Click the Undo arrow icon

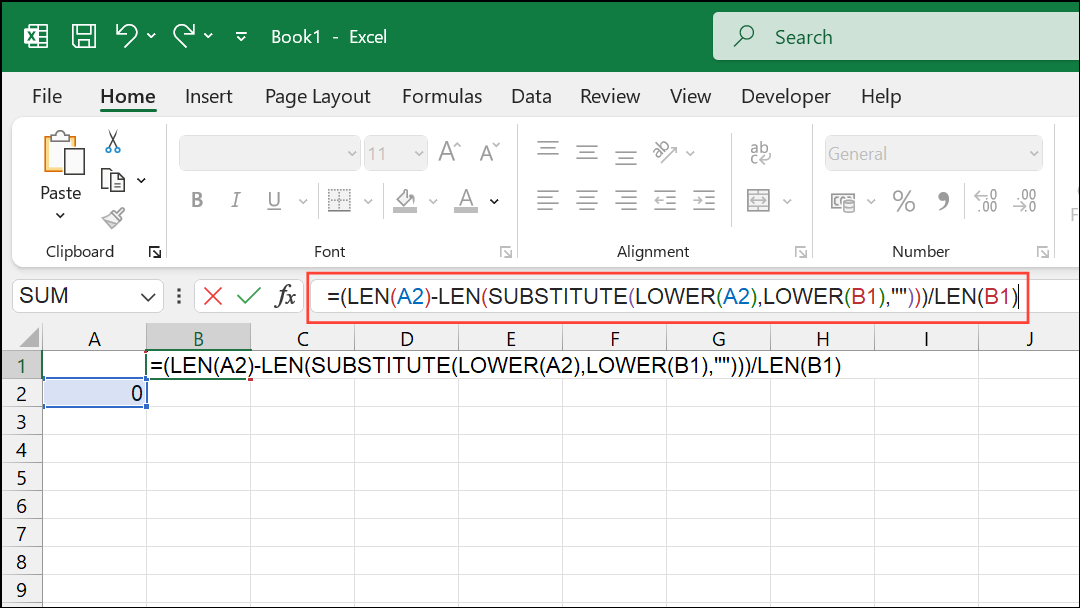click(126, 36)
